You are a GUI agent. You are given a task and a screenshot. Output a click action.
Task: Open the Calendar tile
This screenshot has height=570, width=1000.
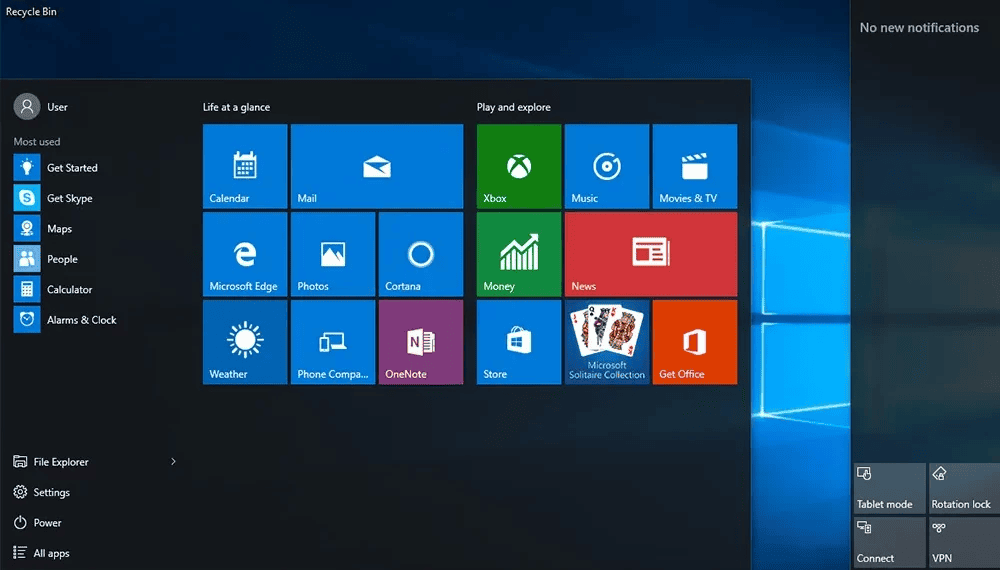(x=245, y=166)
